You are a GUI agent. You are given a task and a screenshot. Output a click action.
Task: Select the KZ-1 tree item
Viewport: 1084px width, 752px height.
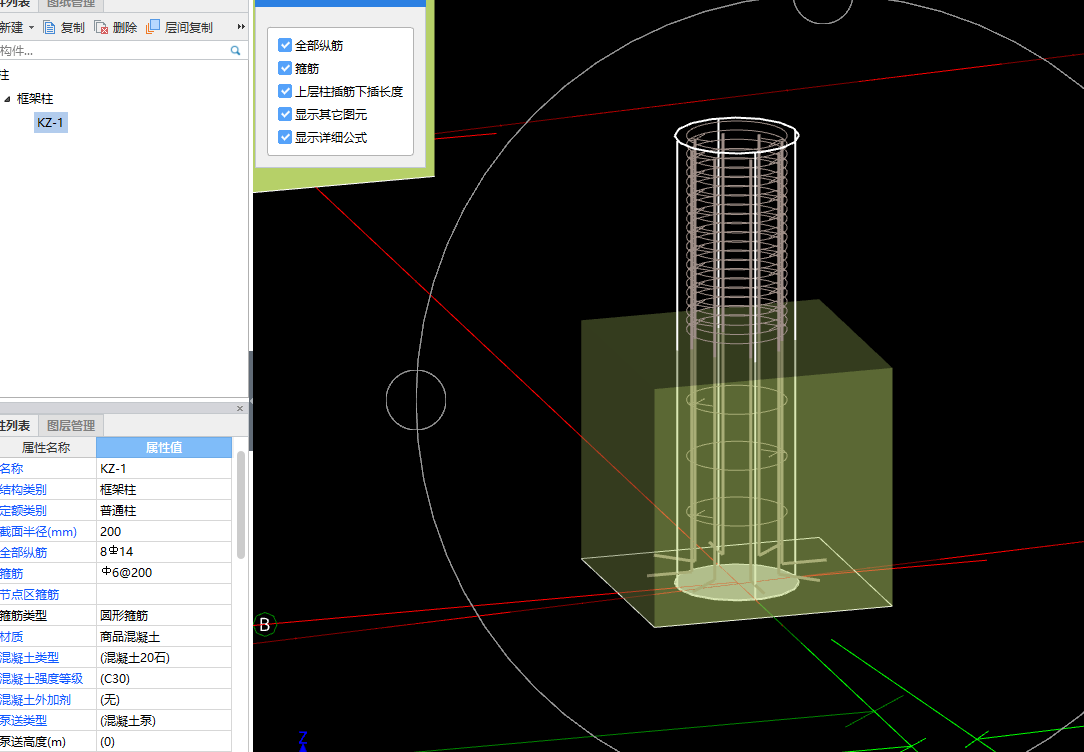pos(50,122)
